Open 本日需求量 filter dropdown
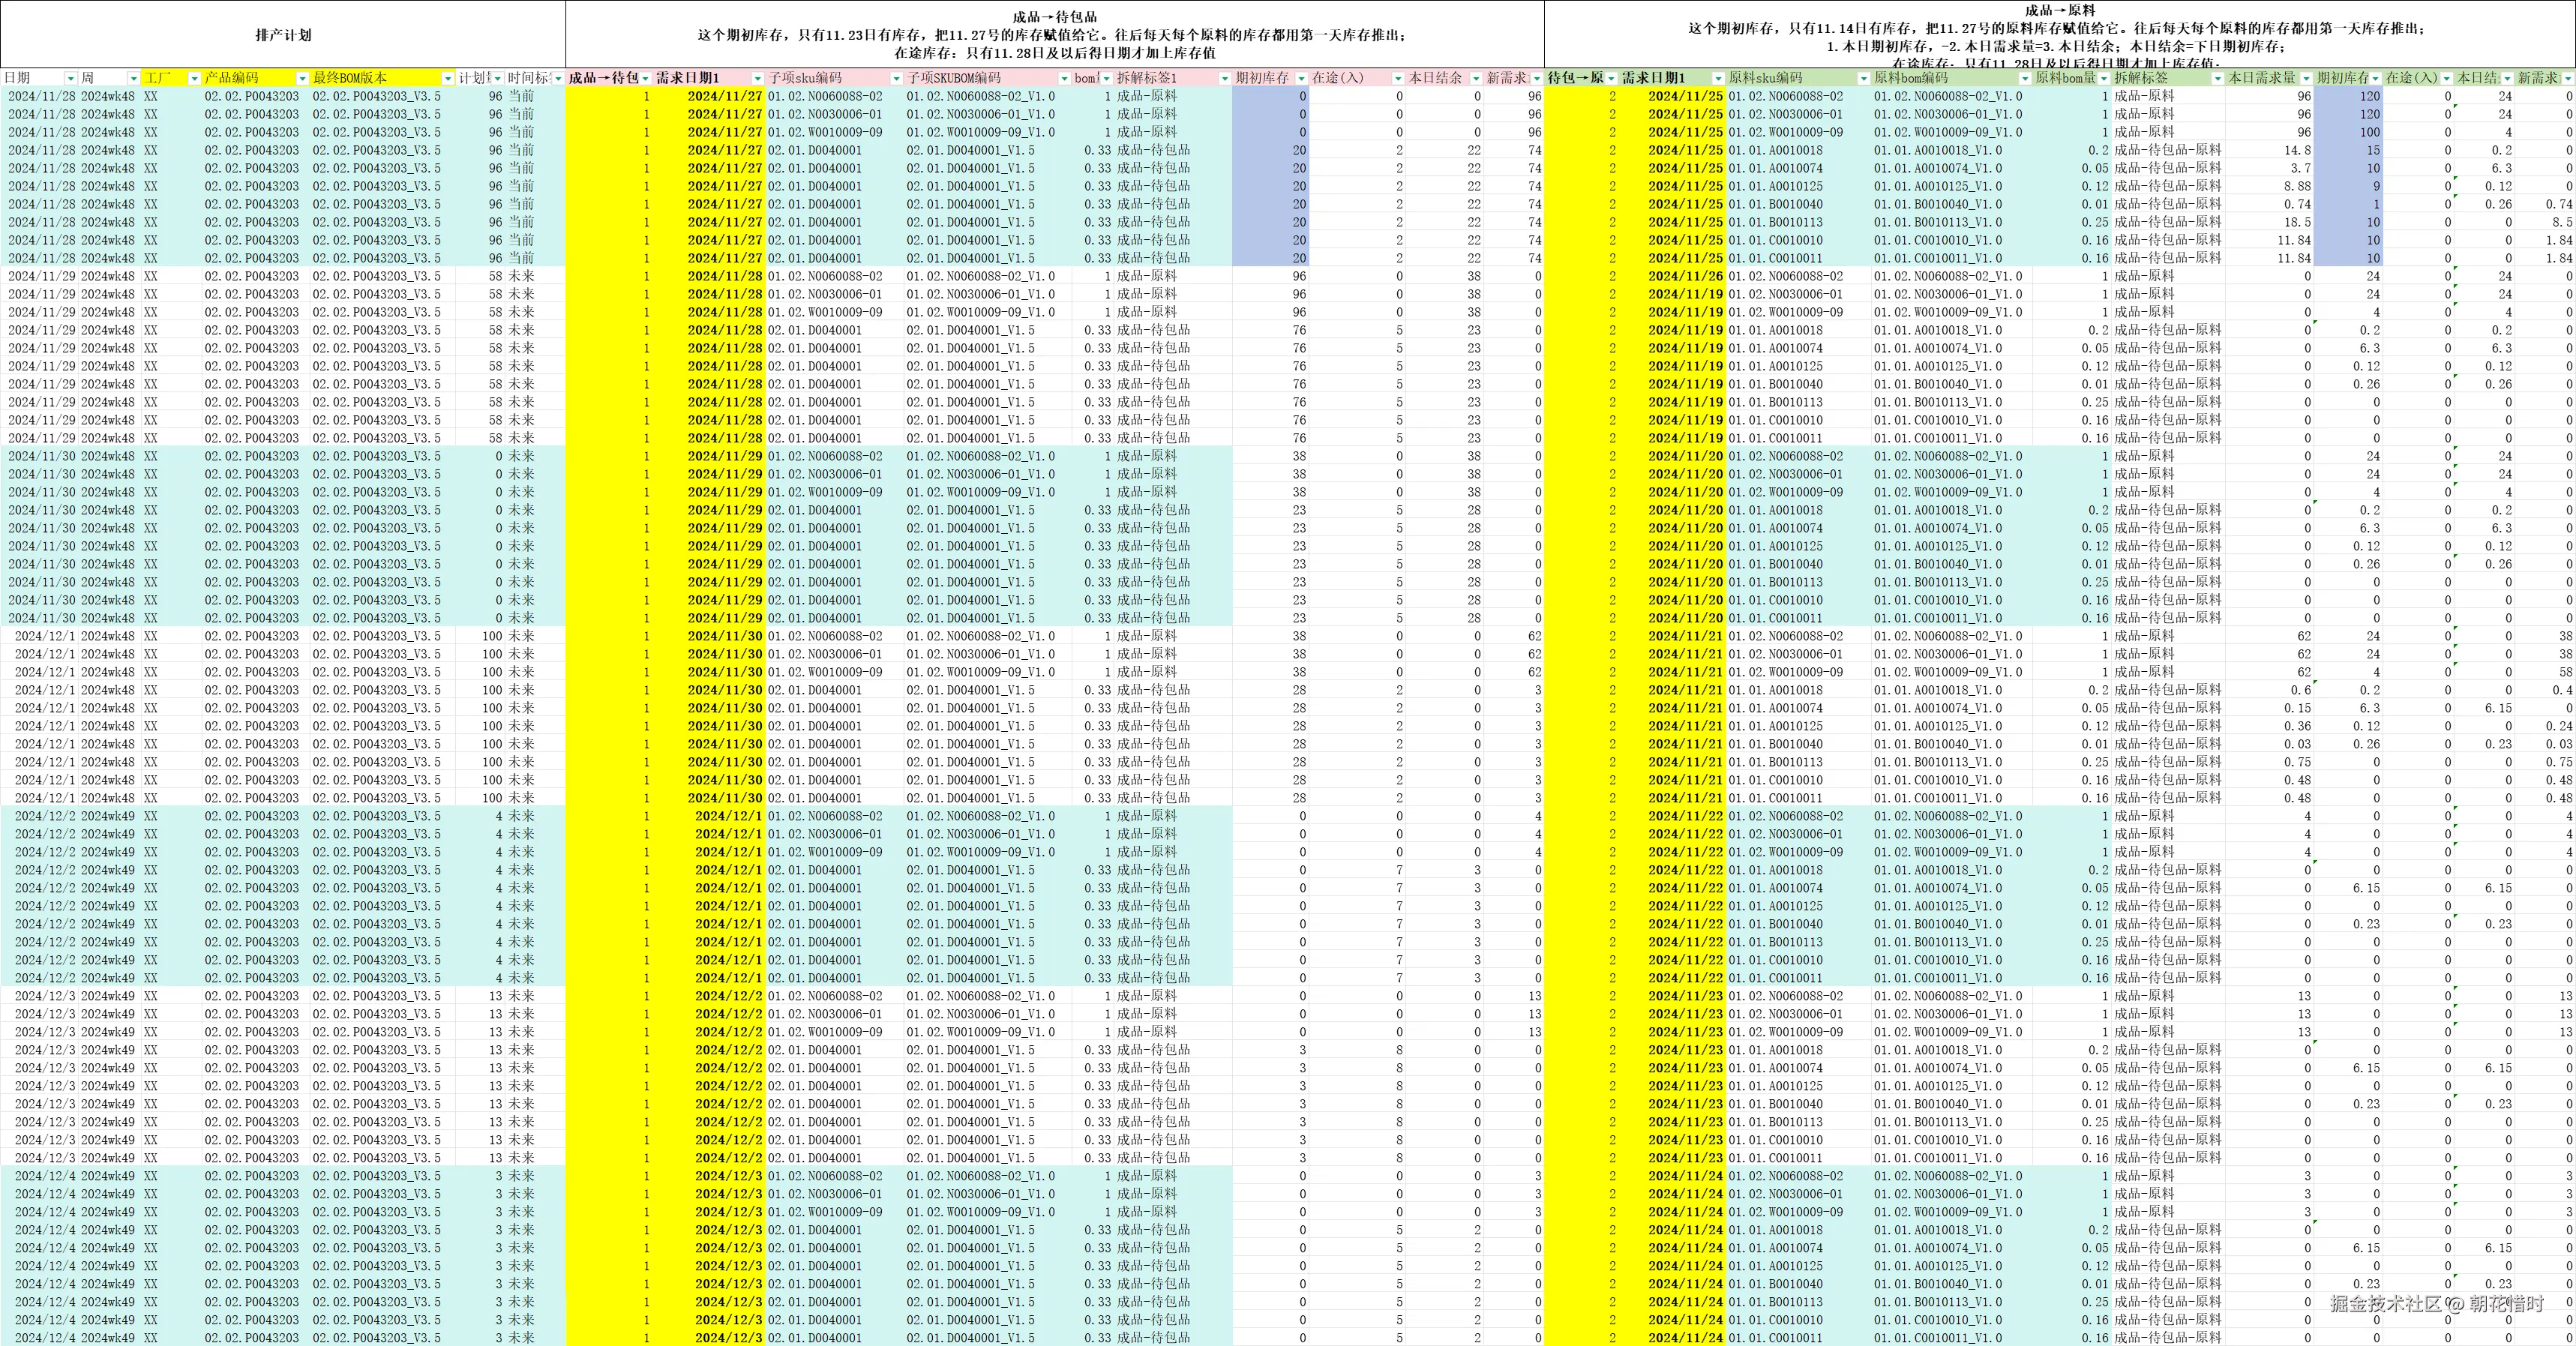 (x=2306, y=78)
